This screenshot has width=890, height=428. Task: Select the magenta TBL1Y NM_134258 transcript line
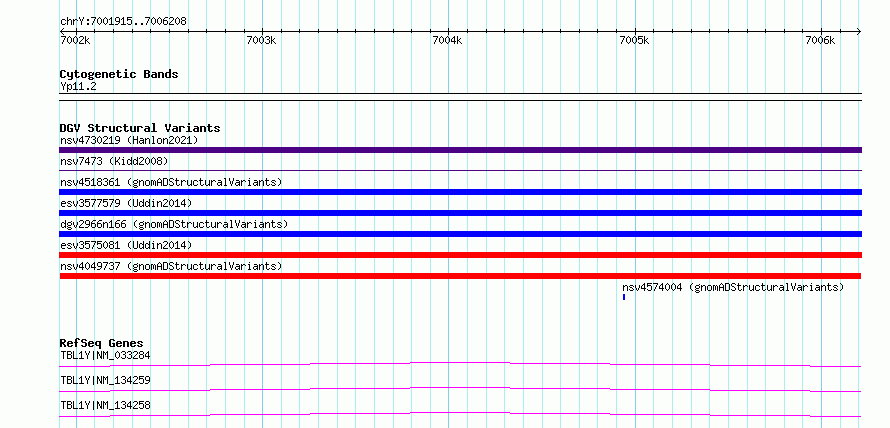pyautogui.click(x=460, y=414)
